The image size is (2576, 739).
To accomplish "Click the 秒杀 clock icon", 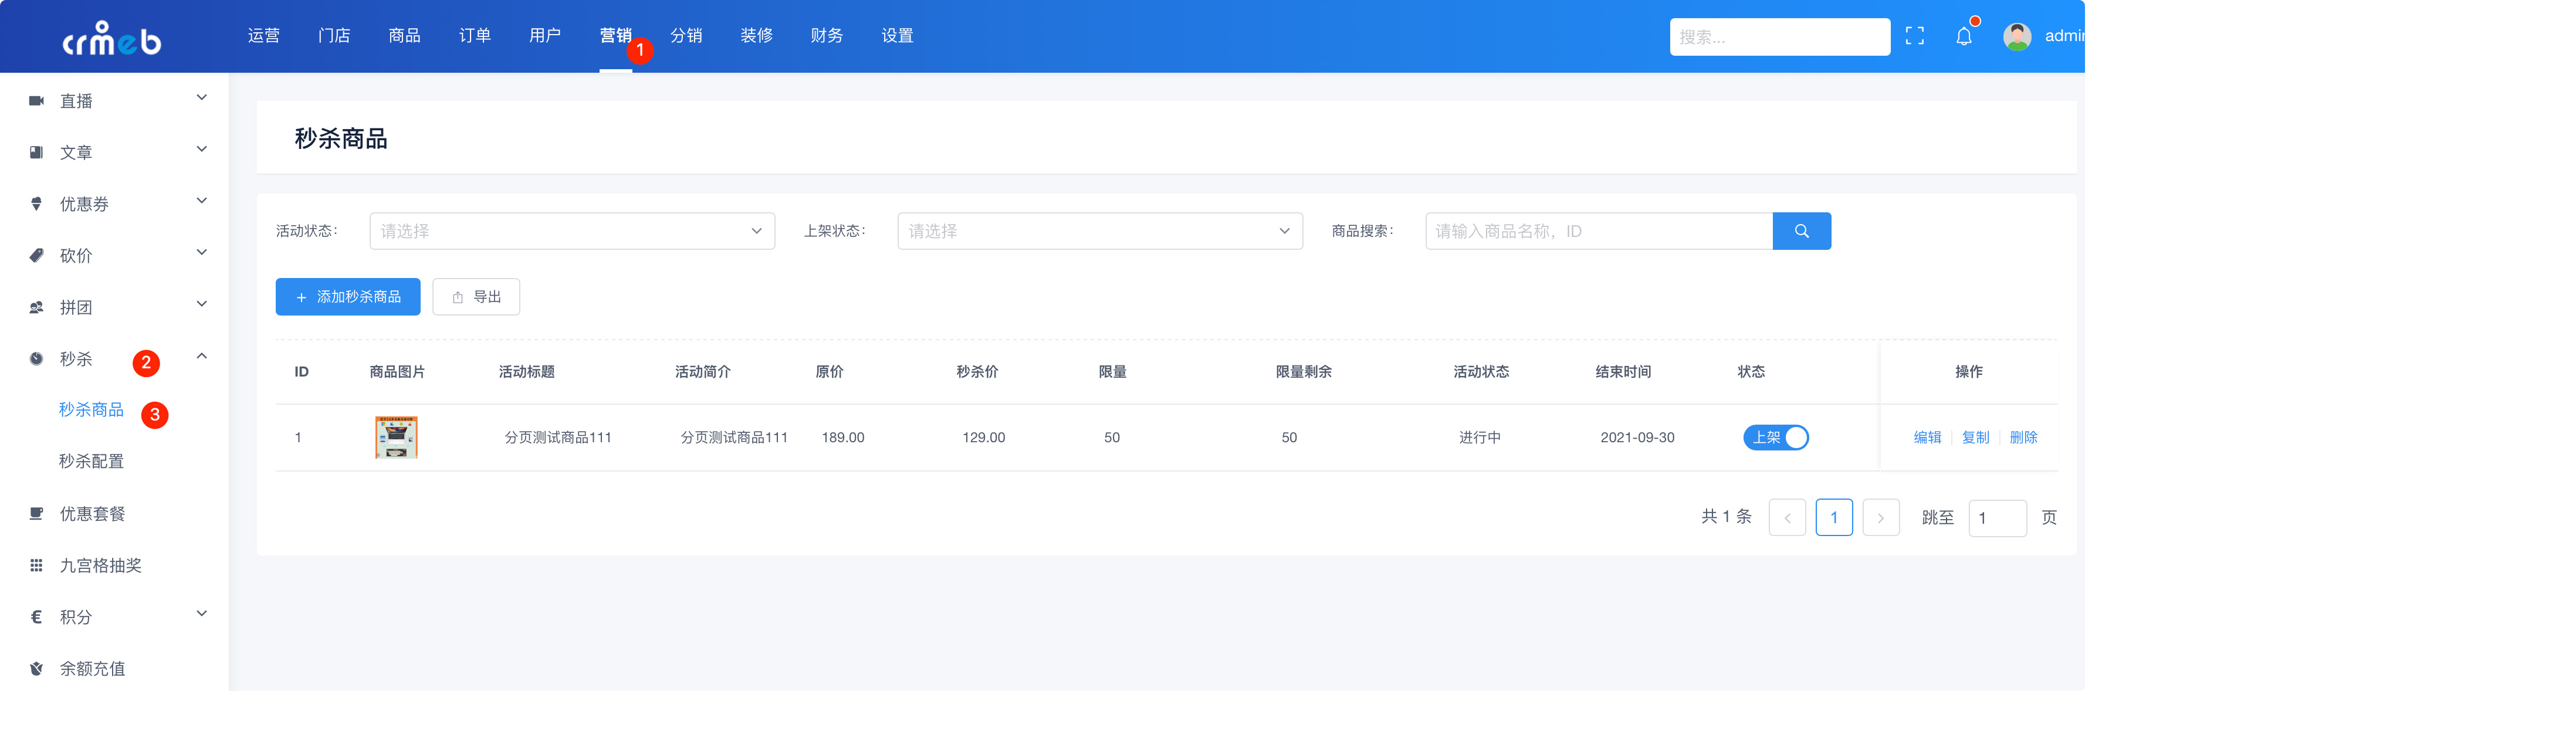I will pos(37,359).
